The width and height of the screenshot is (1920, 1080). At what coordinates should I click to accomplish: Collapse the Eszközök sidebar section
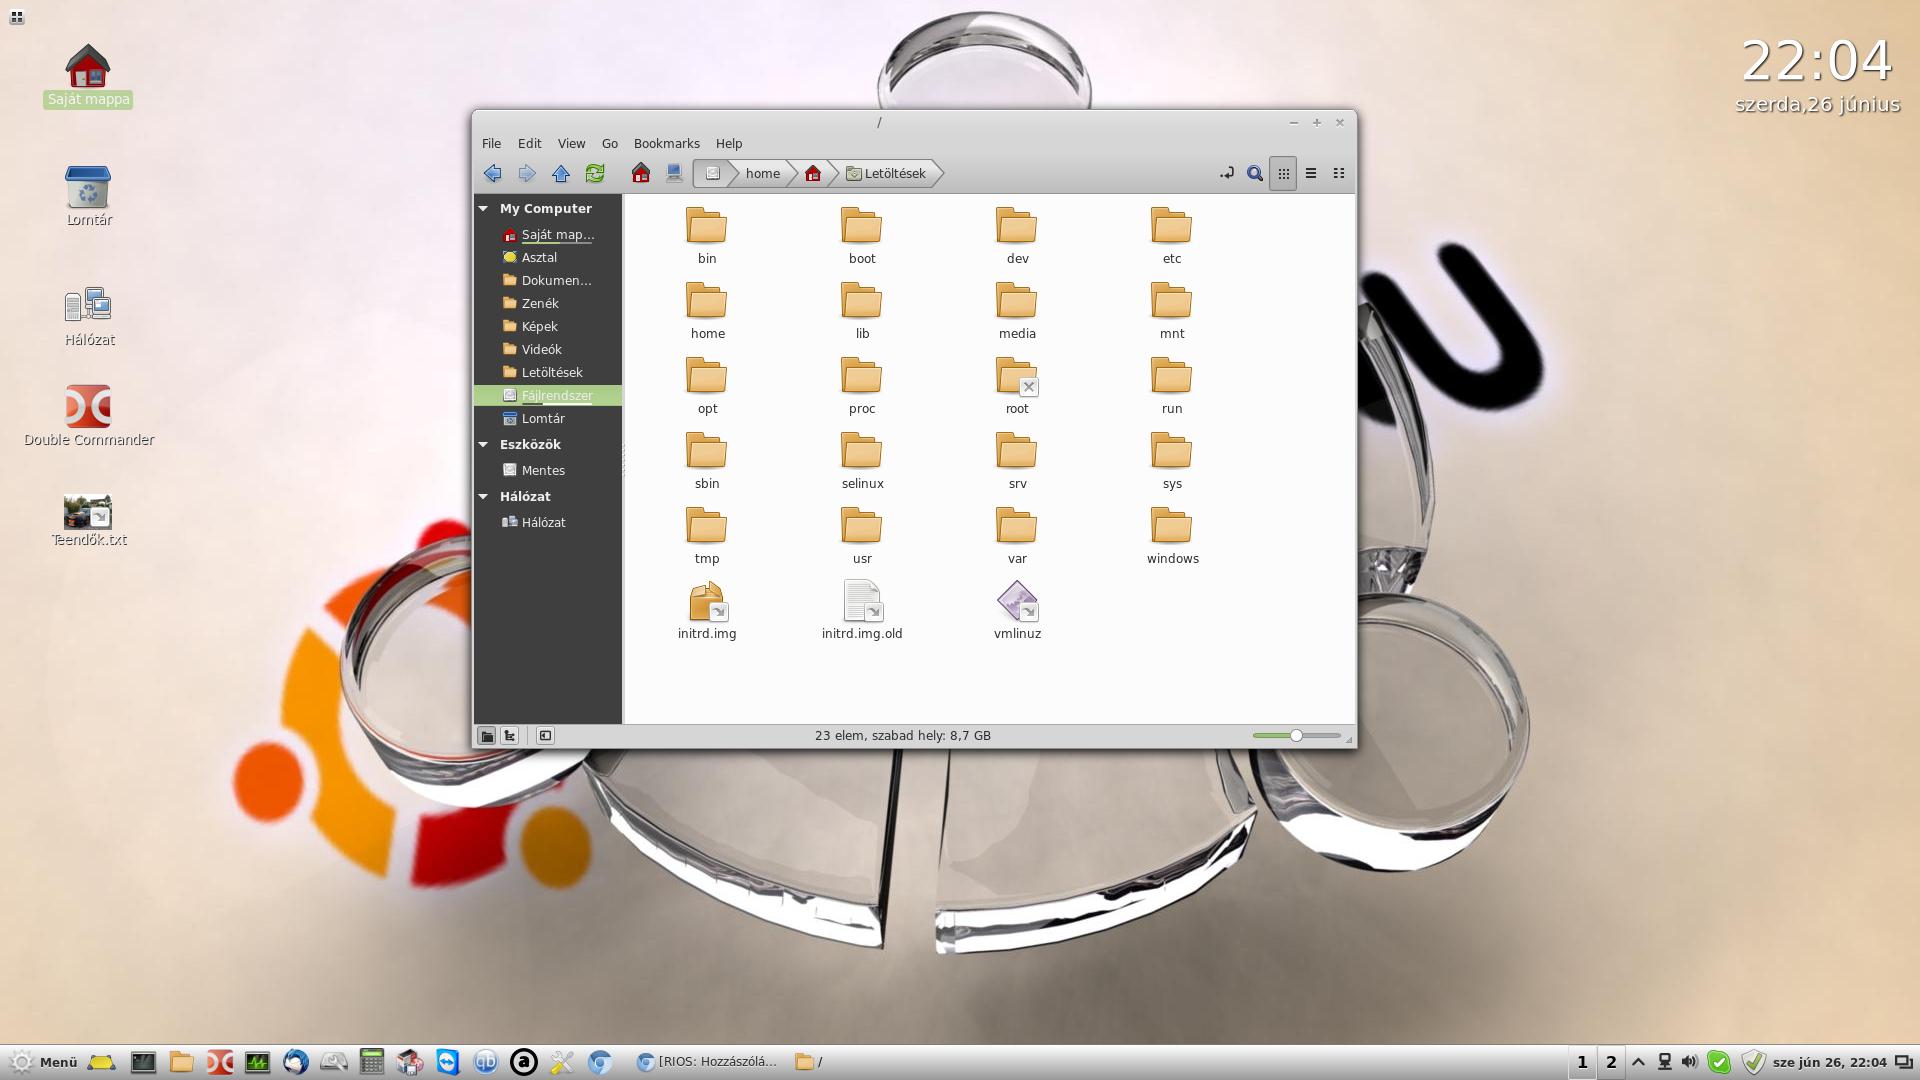point(483,445)
